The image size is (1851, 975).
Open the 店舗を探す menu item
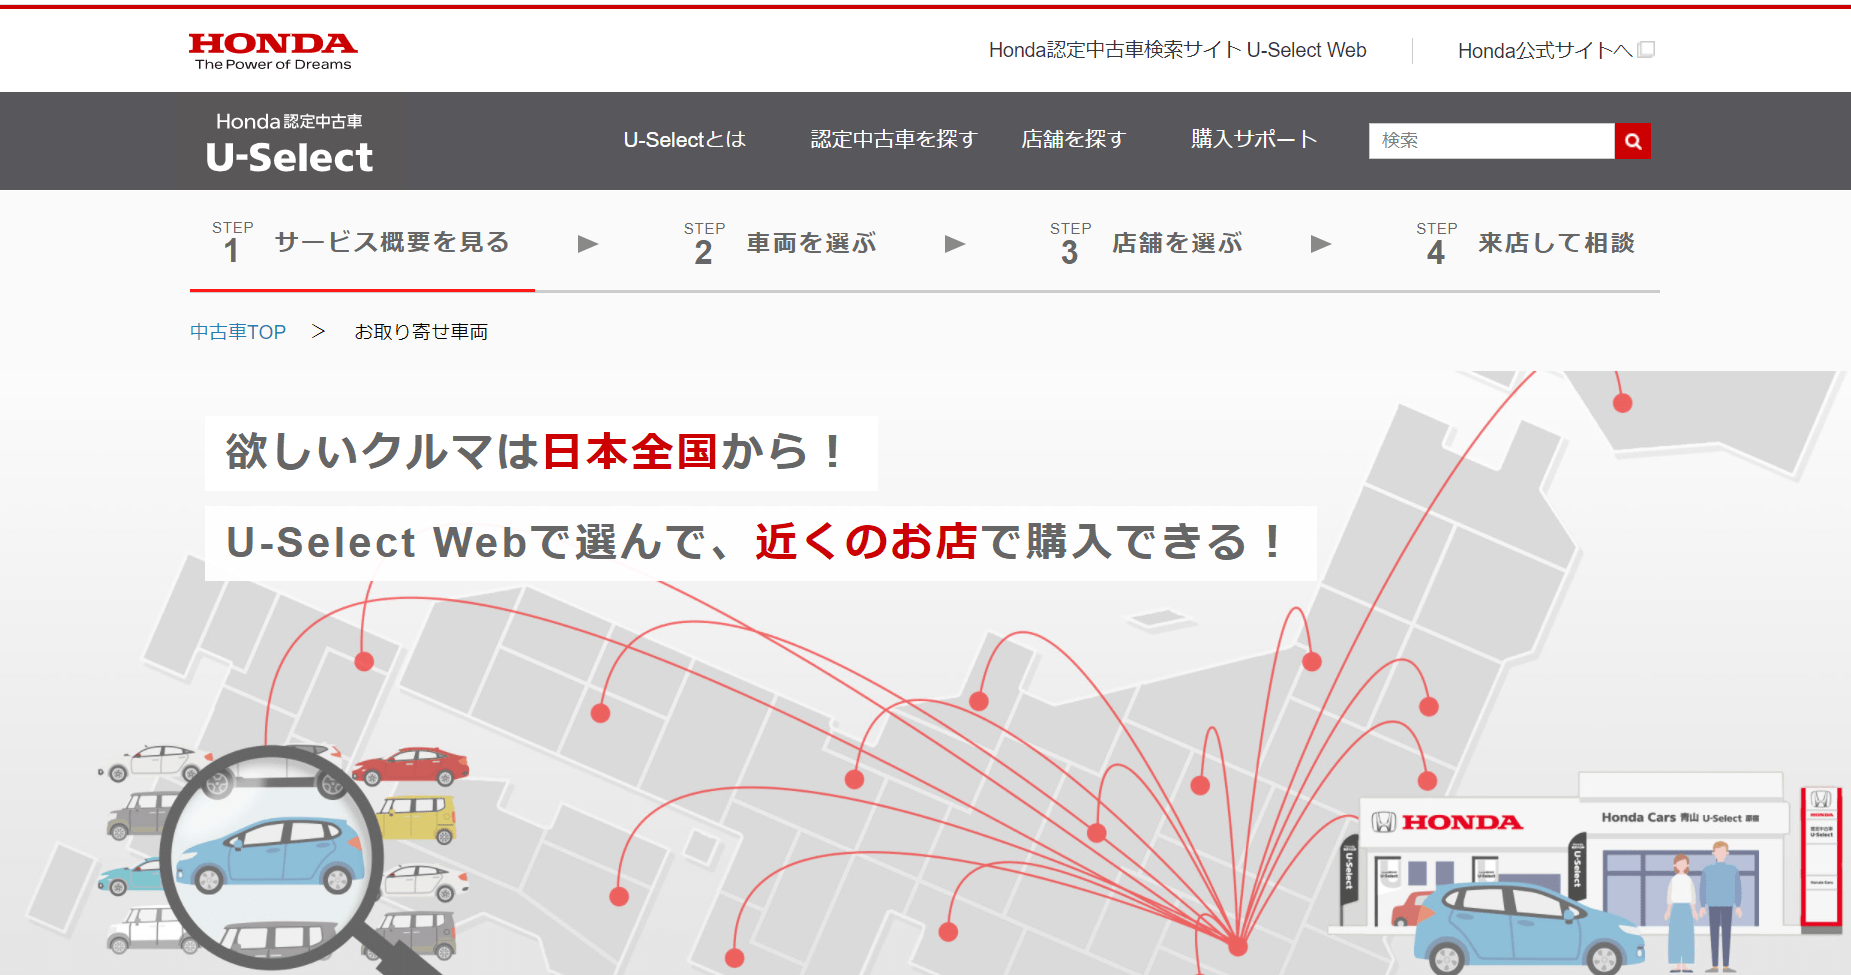[x=1073, y=140]
